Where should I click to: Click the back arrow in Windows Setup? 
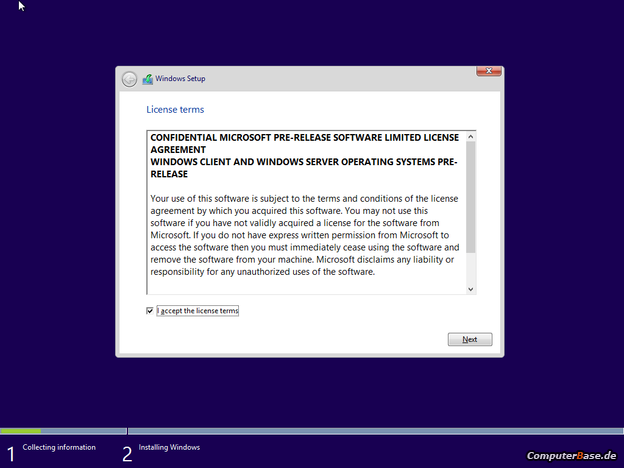129,79
